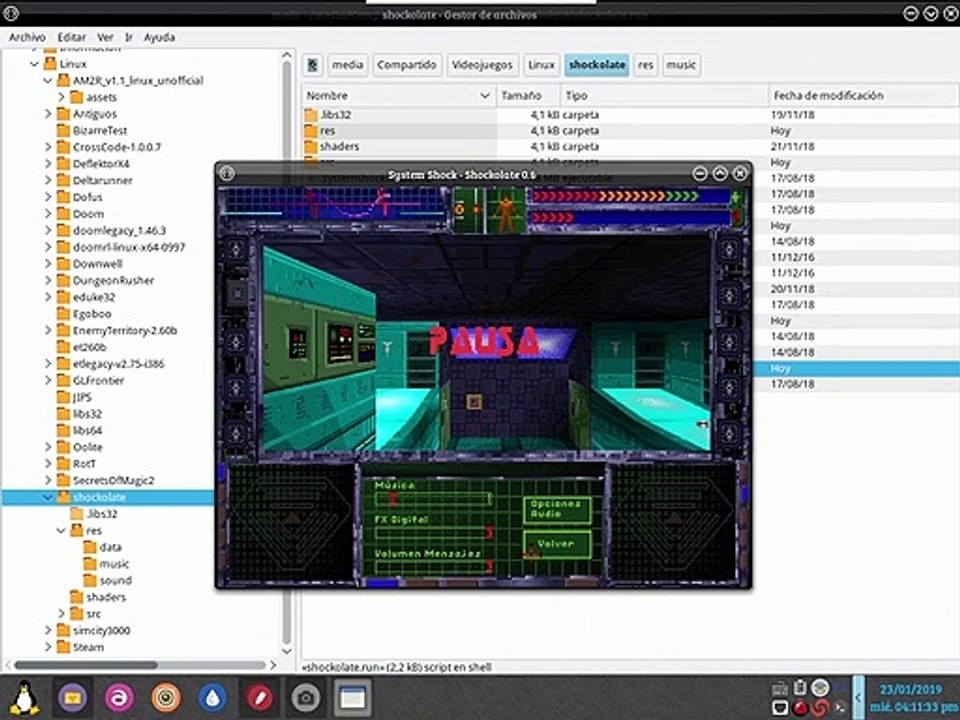Click the '20/11/18' date cell
This screenshot has width=960, height=720.
click(x=792, y=289)
